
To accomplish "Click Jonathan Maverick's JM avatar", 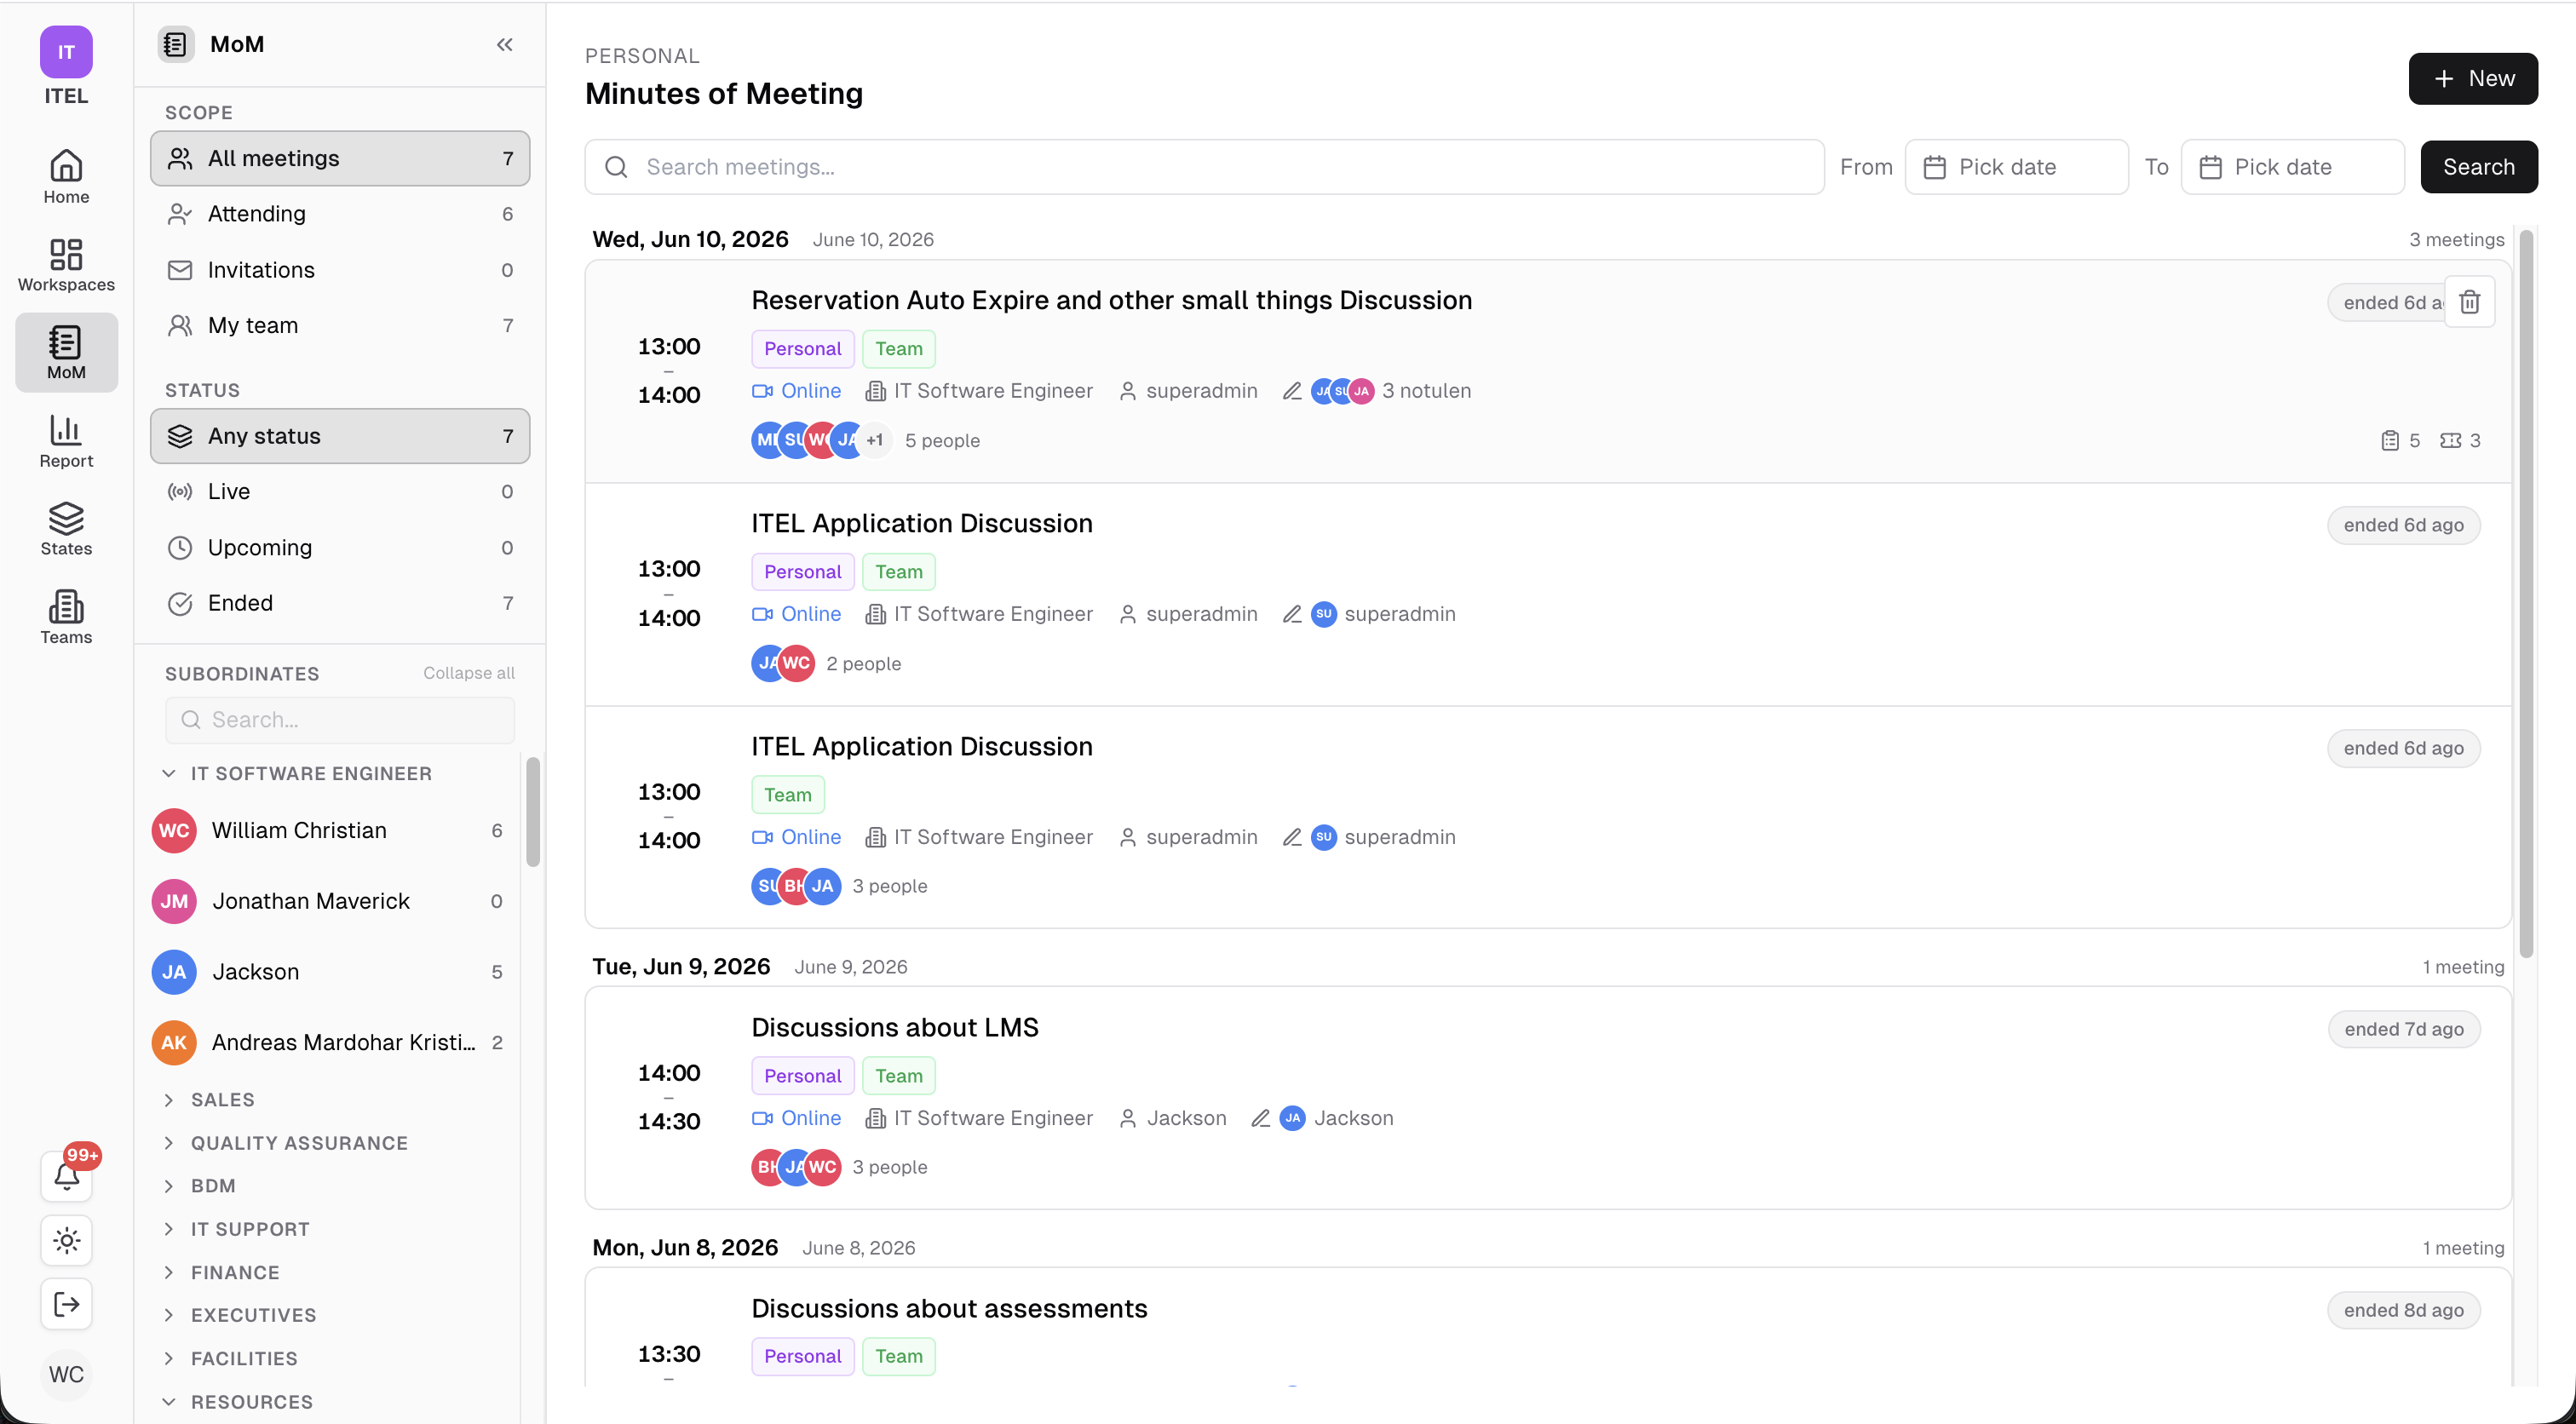I will pyautogui.click(x=174, y=901).
